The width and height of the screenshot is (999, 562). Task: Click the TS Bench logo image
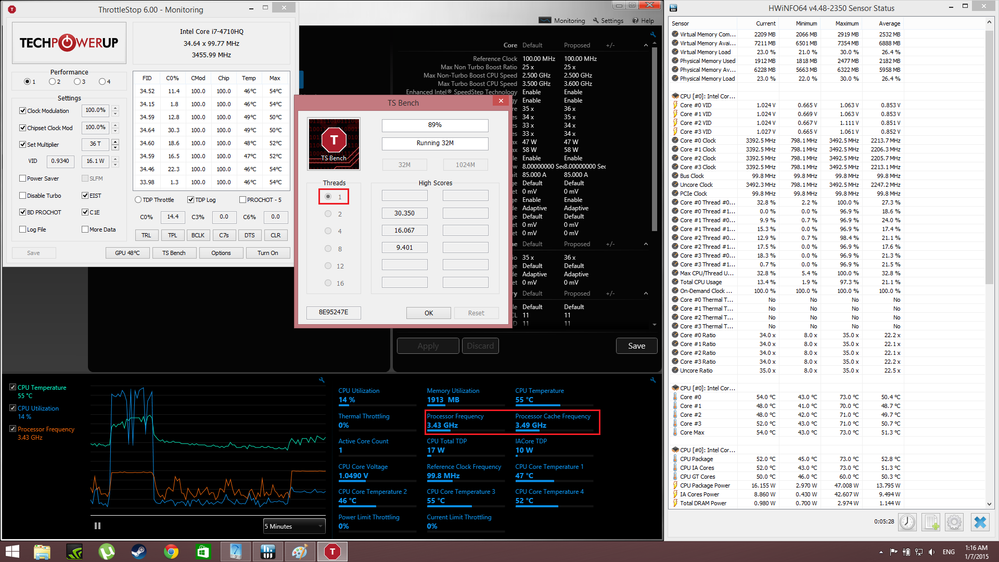pos(334,144)
